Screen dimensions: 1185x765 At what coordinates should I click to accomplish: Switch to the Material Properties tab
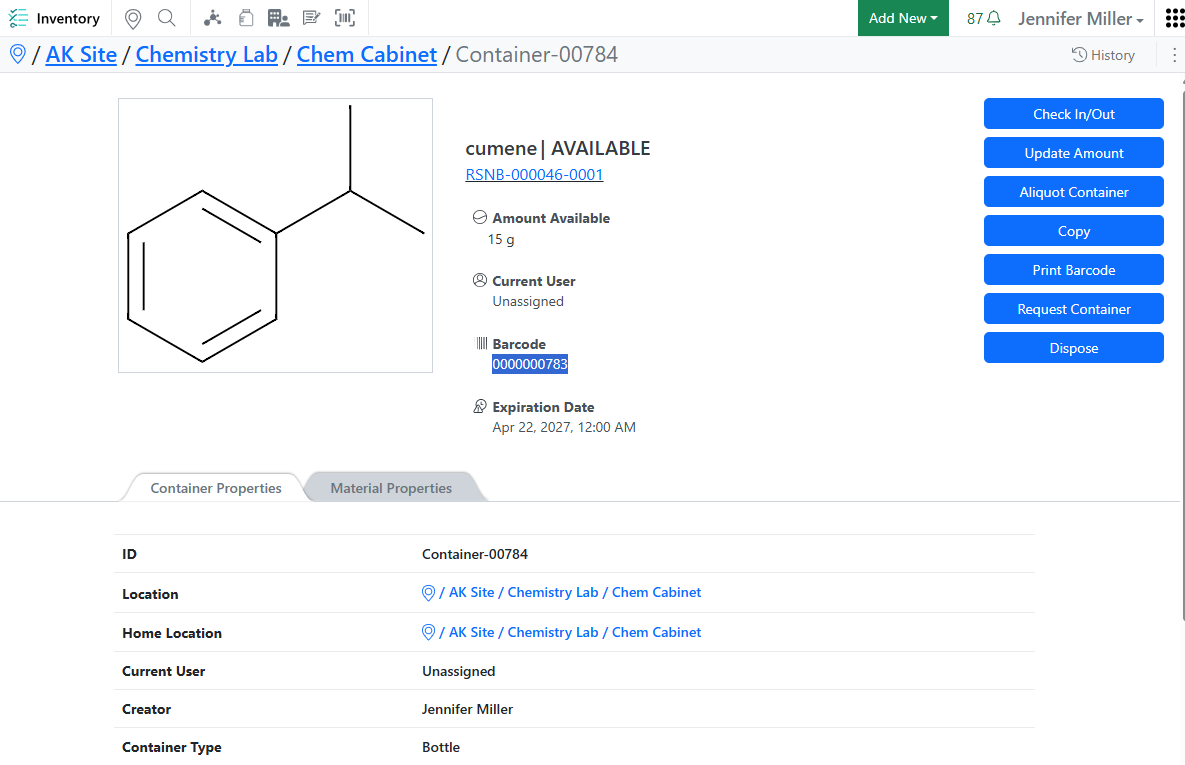coord(391,488)
